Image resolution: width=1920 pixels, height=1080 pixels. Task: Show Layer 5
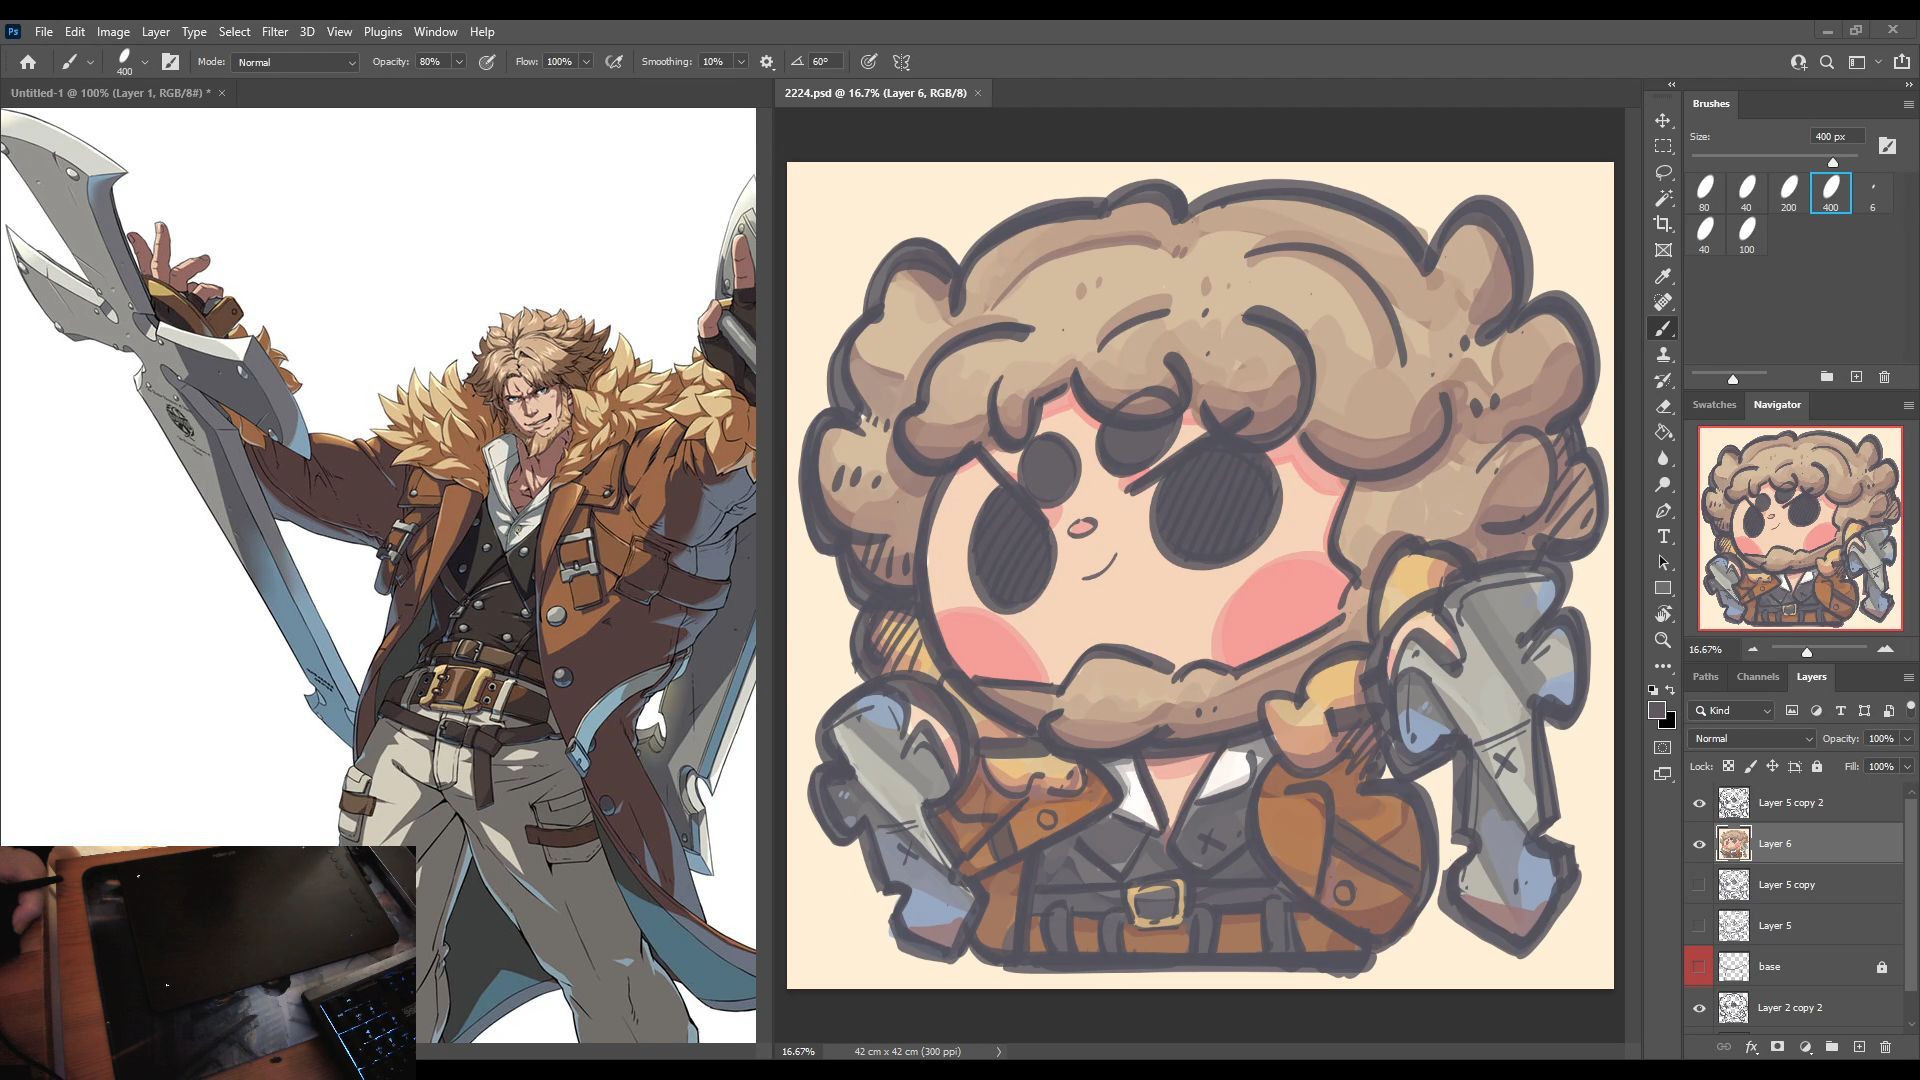(1699, 926)
